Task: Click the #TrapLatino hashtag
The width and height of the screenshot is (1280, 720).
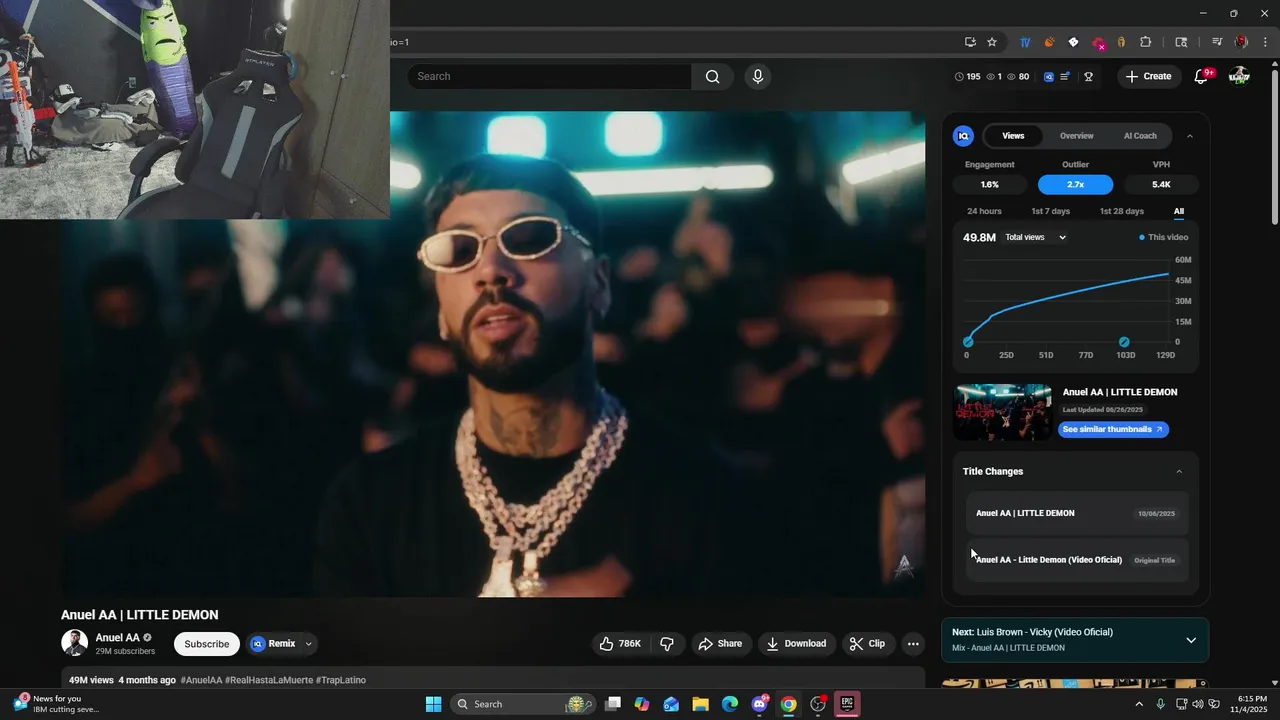Action: click(x=341, y=680)
